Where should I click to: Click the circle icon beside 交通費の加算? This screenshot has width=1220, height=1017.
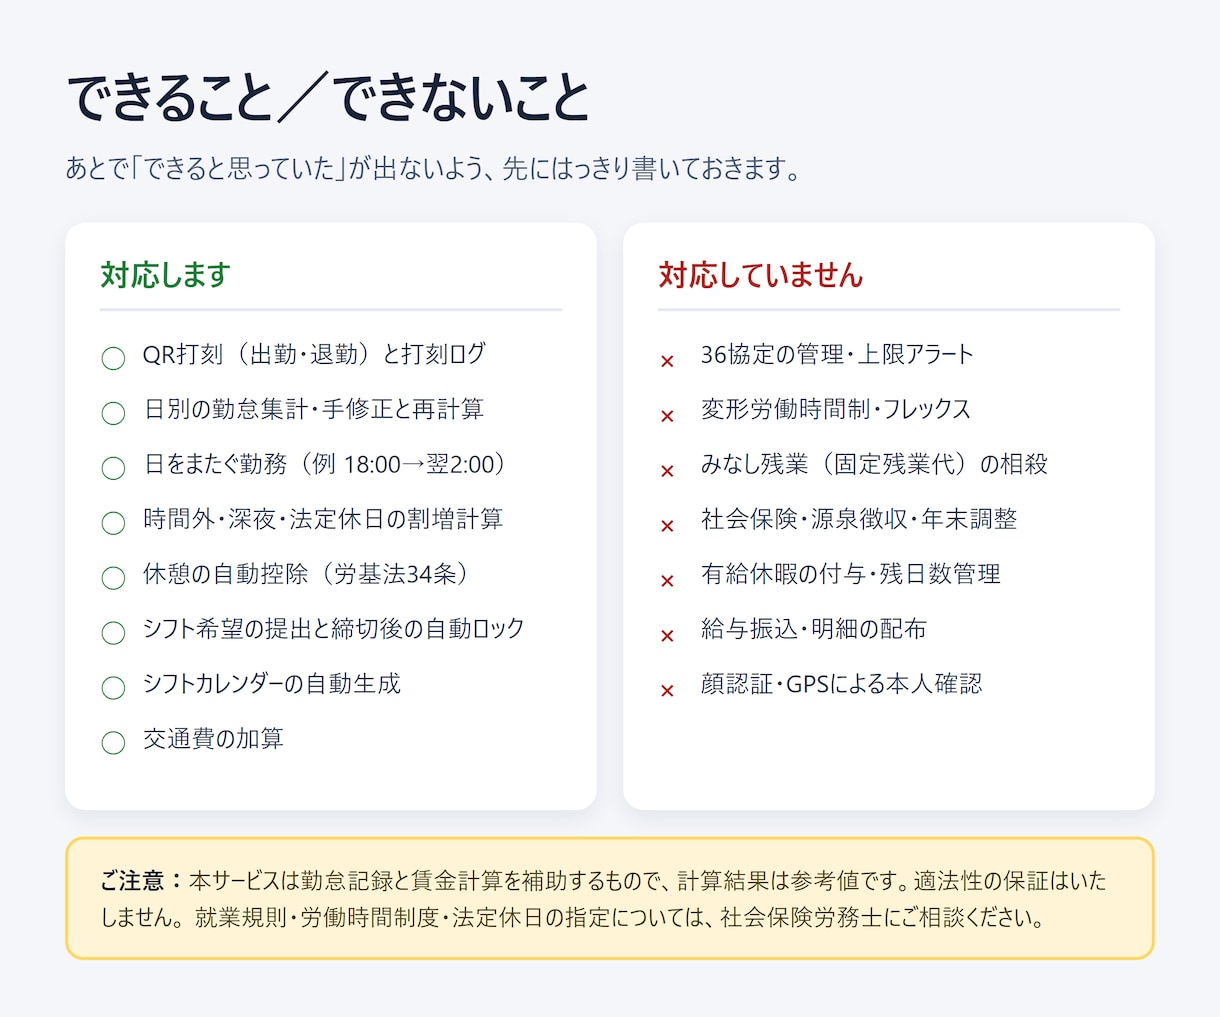click(113, 743)
